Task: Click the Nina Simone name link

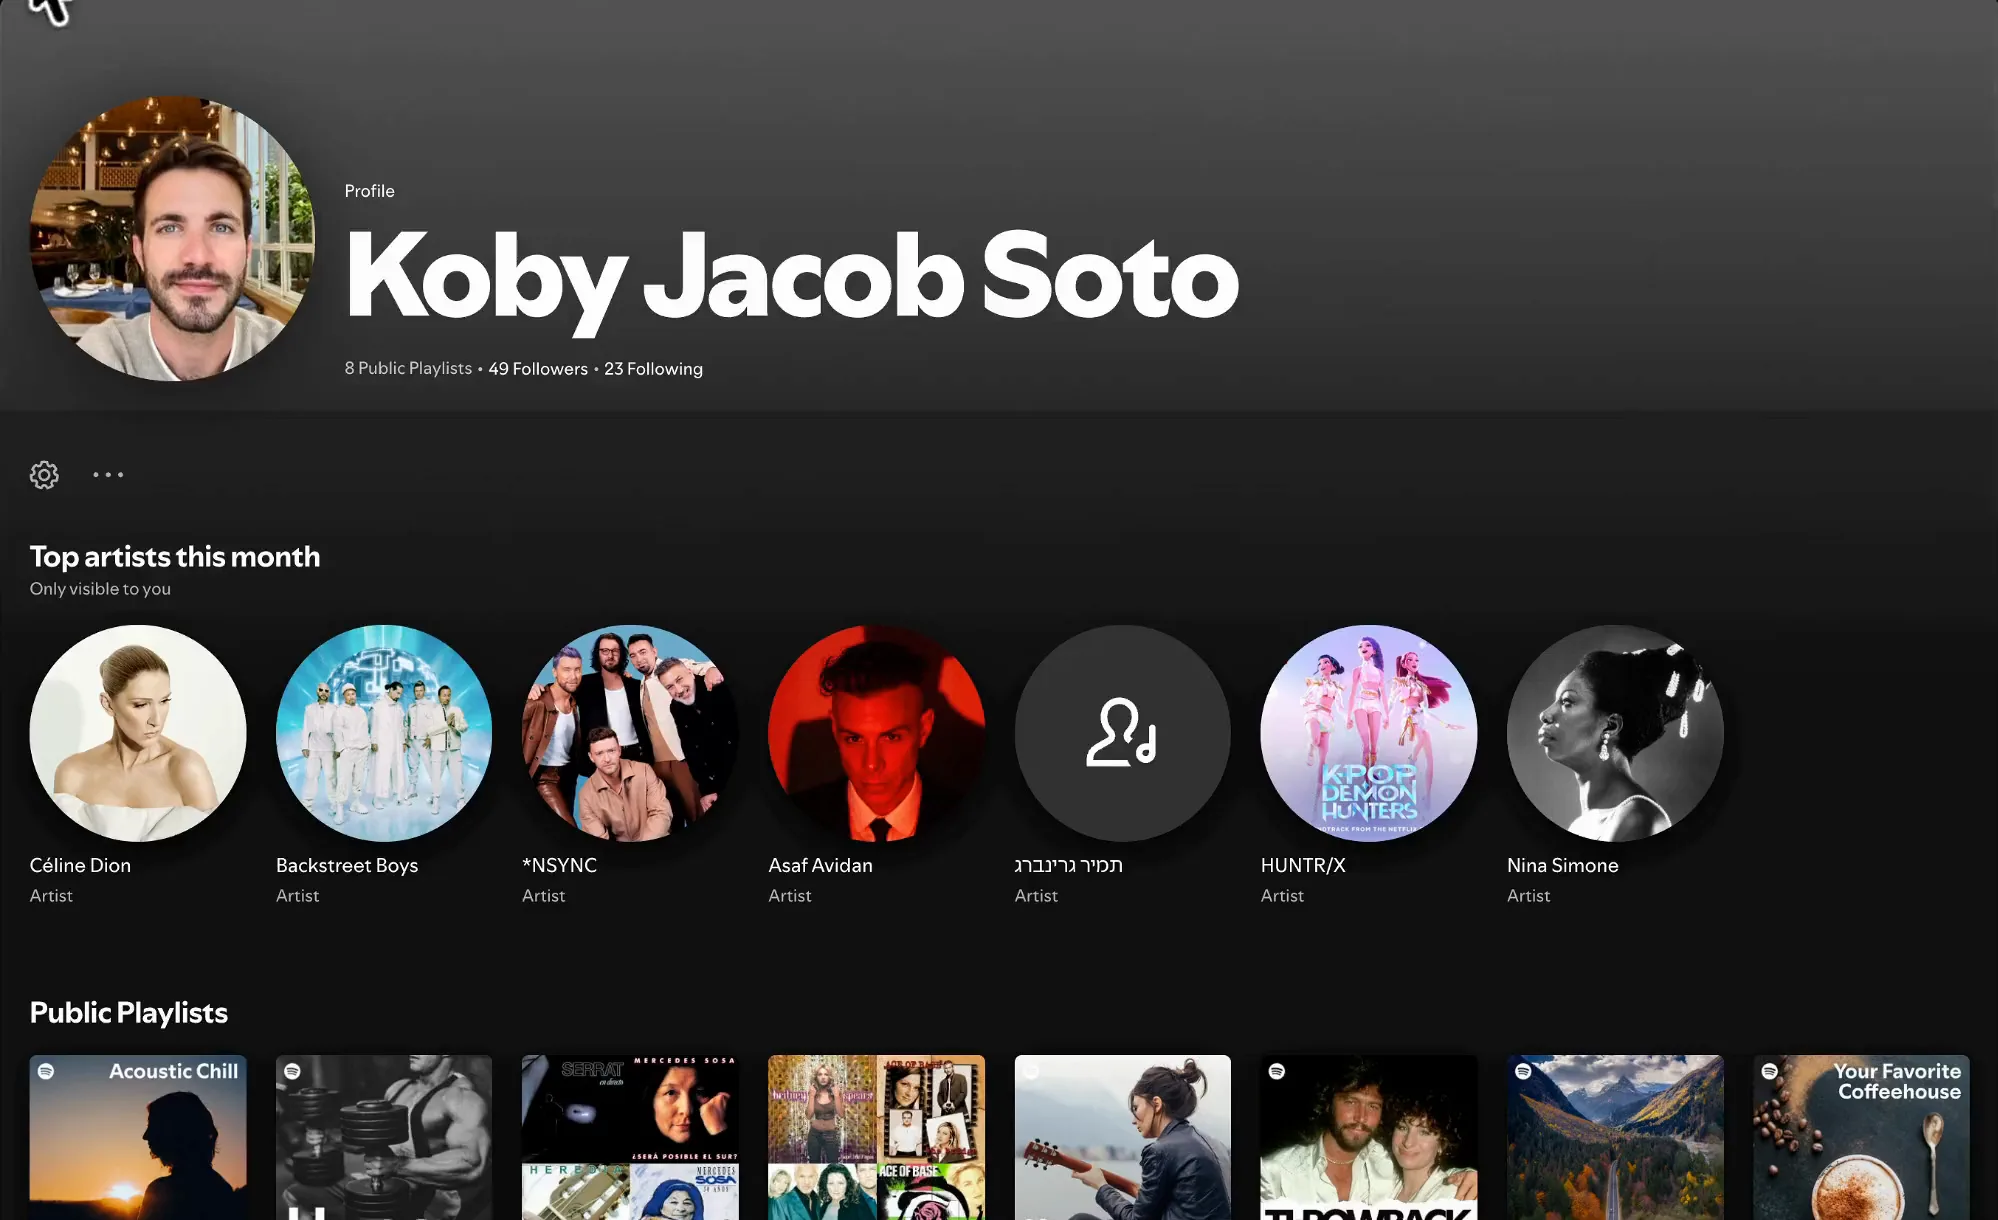Action: [1562, 865]
